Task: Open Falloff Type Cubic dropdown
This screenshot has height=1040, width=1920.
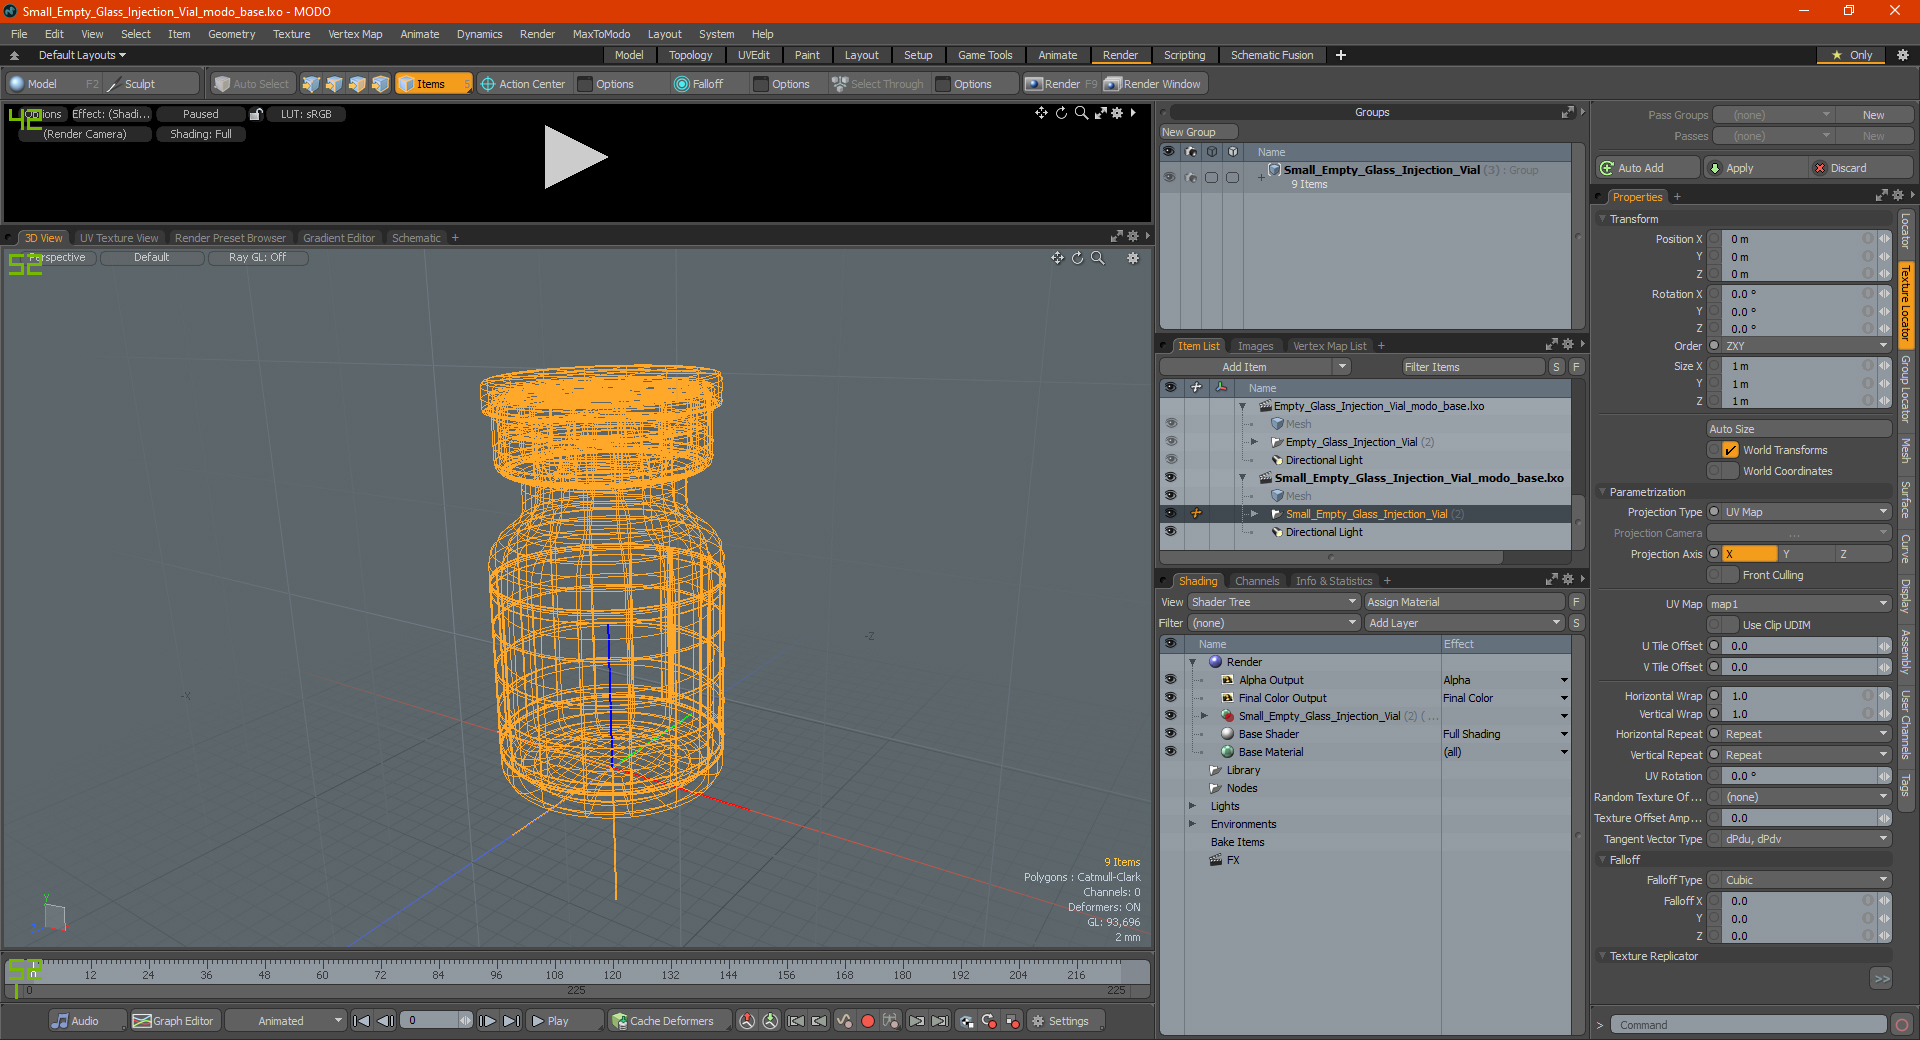Action: click(x=1806, y=880)
